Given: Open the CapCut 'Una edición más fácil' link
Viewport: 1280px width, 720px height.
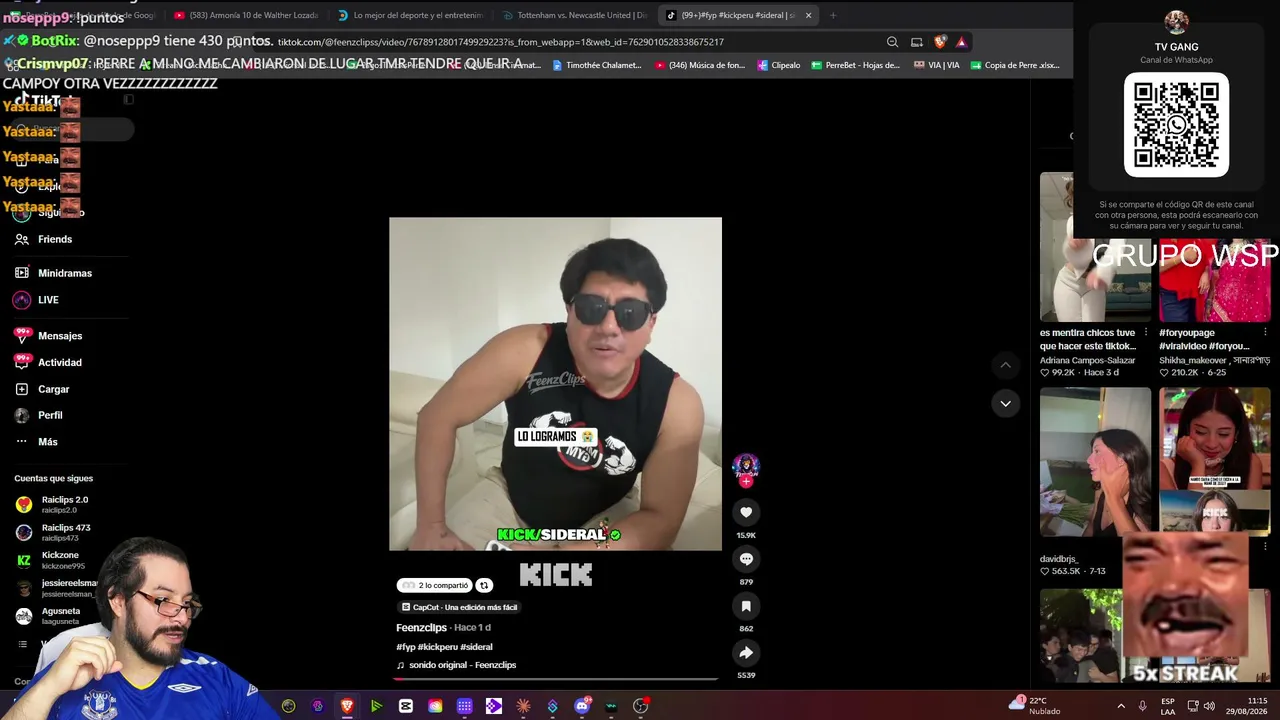Looking at the screenshot, I should point(459,607).
